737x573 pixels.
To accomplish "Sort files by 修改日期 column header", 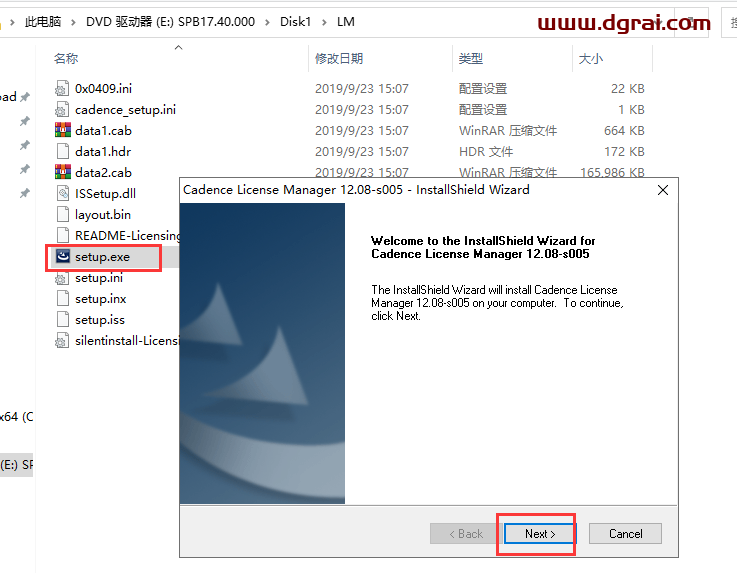I will 339,58.
